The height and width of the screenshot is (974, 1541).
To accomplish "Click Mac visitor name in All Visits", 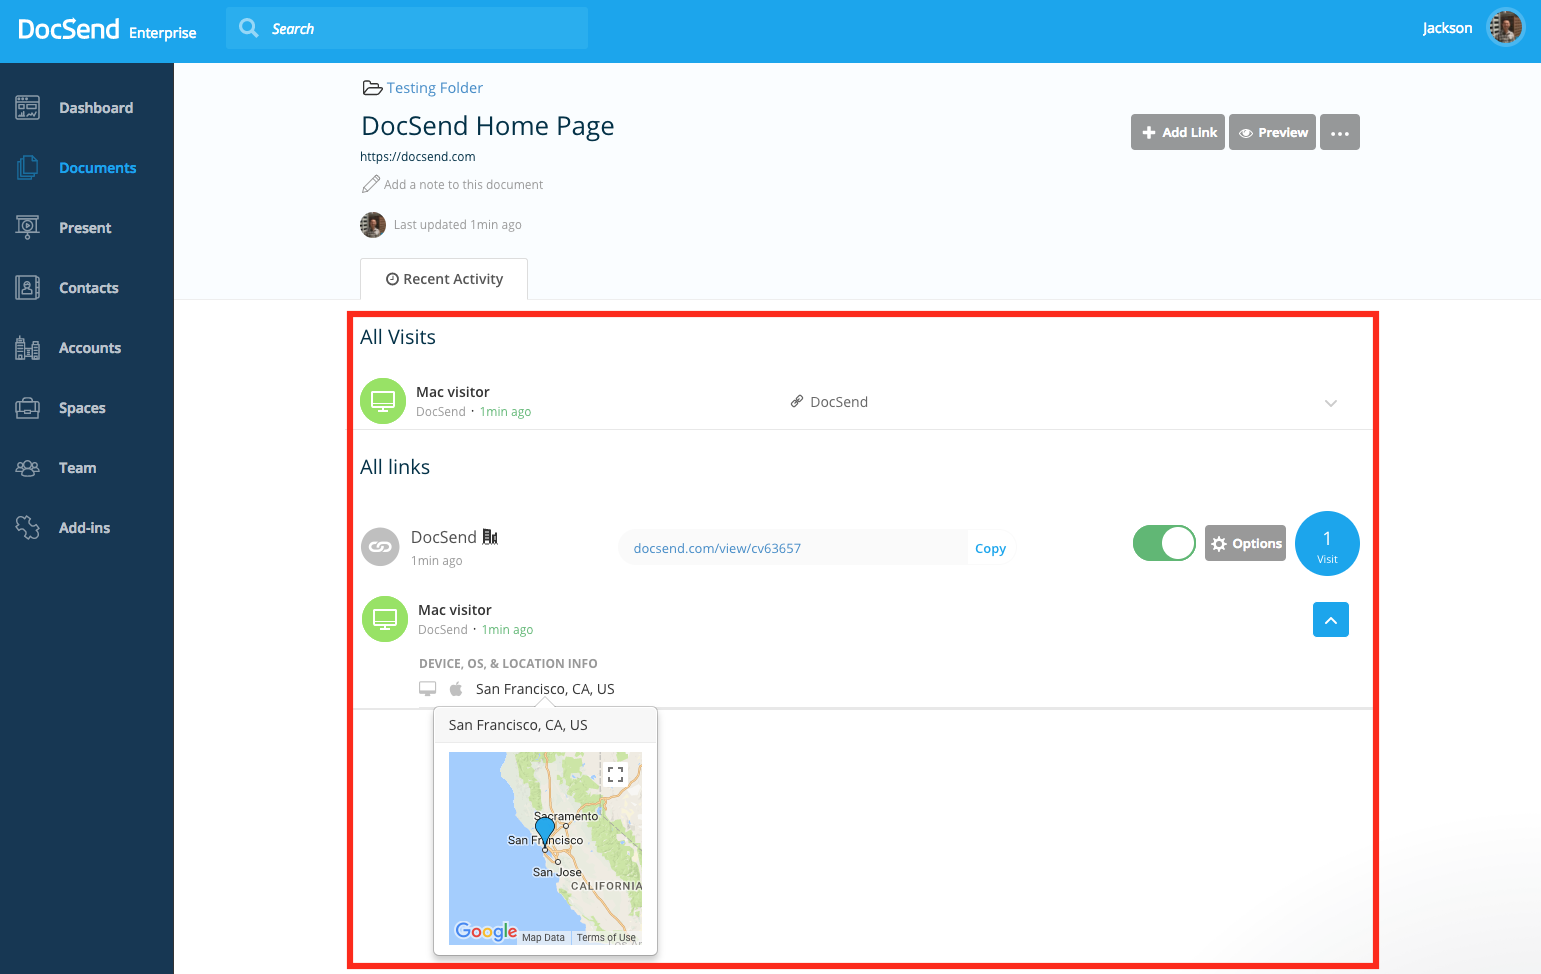I will (453, 392).
